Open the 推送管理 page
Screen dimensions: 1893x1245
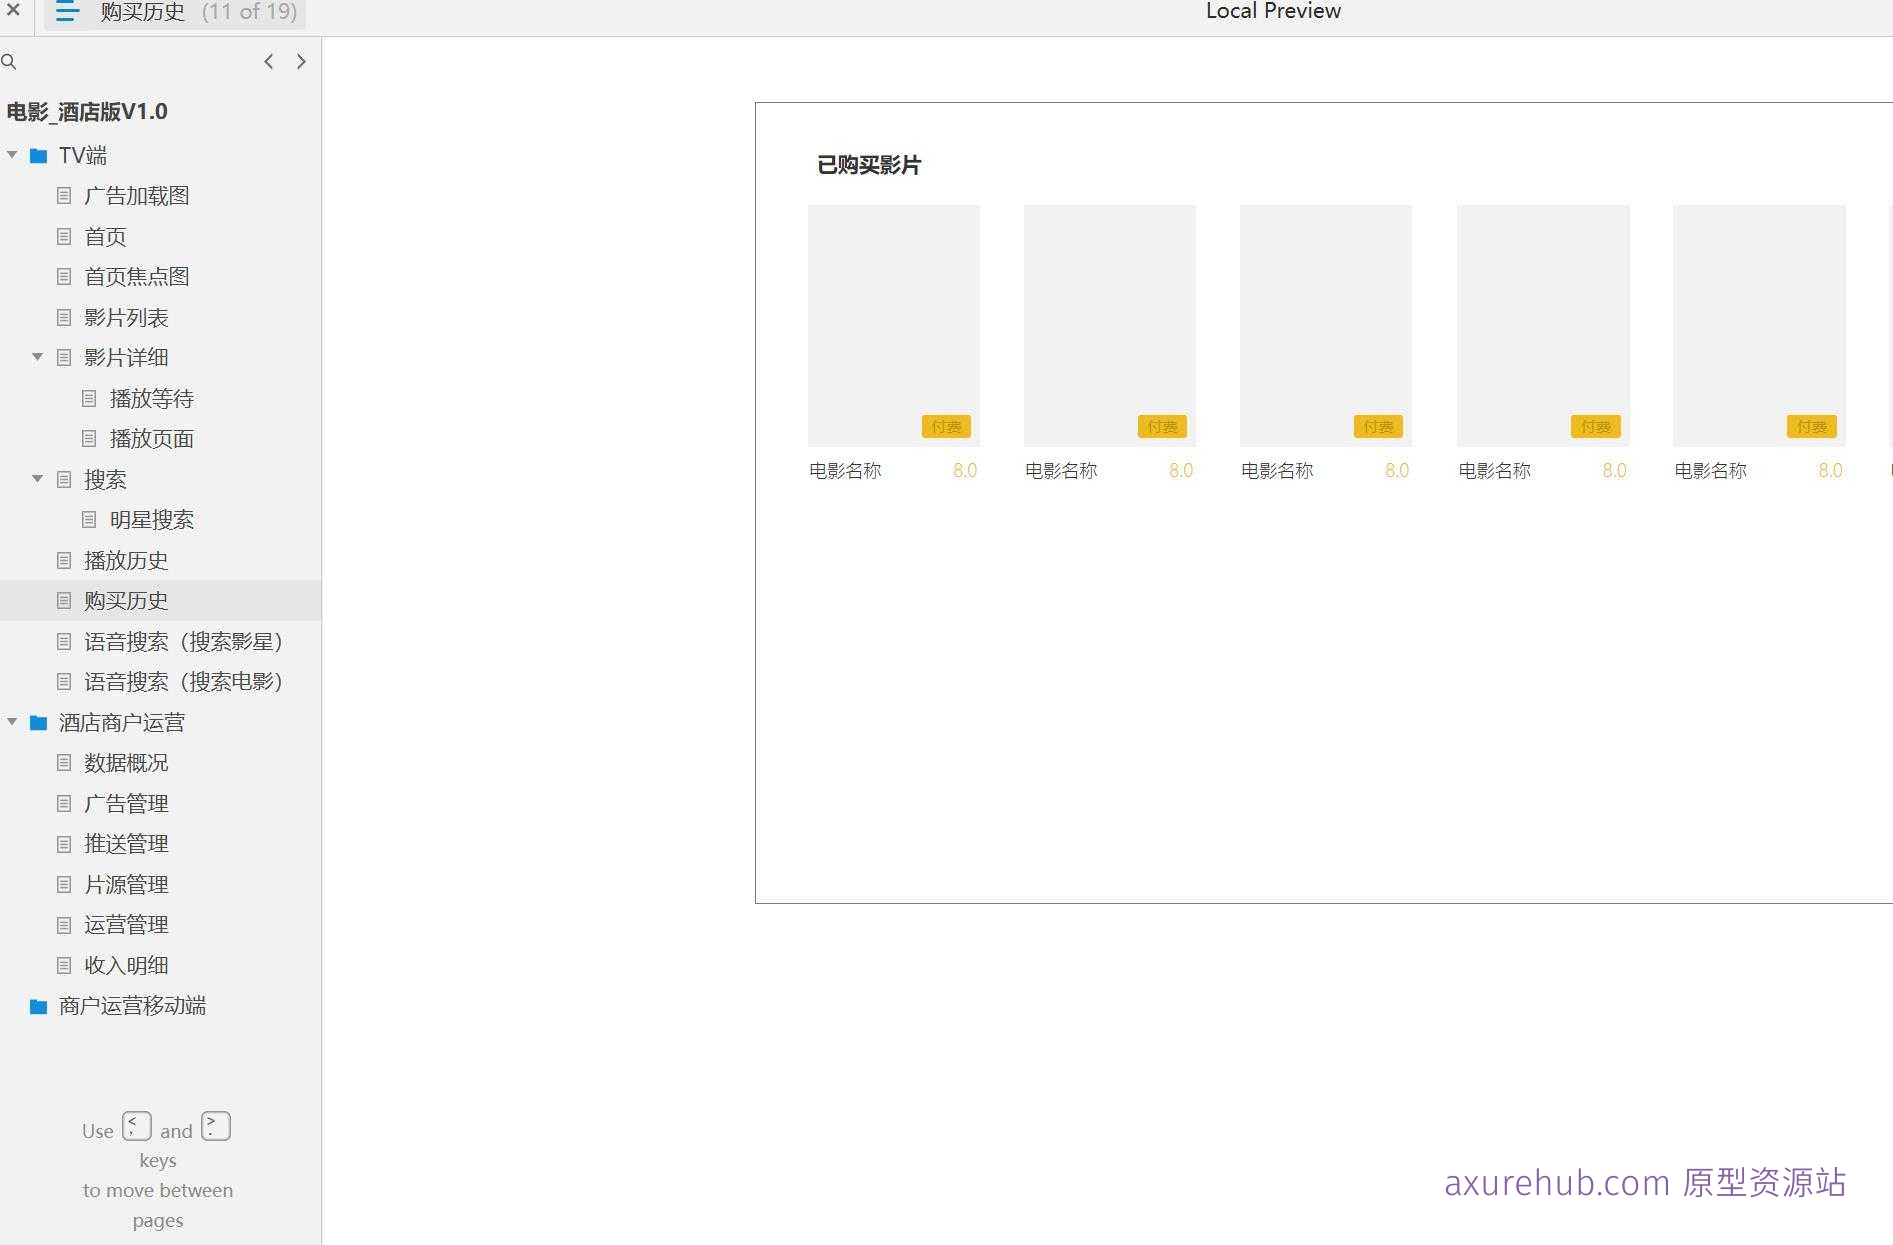coord(126,844)
